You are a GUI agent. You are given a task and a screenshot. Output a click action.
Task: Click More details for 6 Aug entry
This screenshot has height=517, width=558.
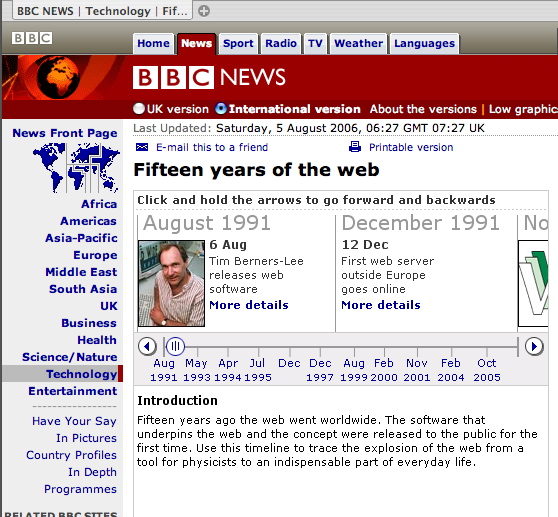tap(249, 305)
